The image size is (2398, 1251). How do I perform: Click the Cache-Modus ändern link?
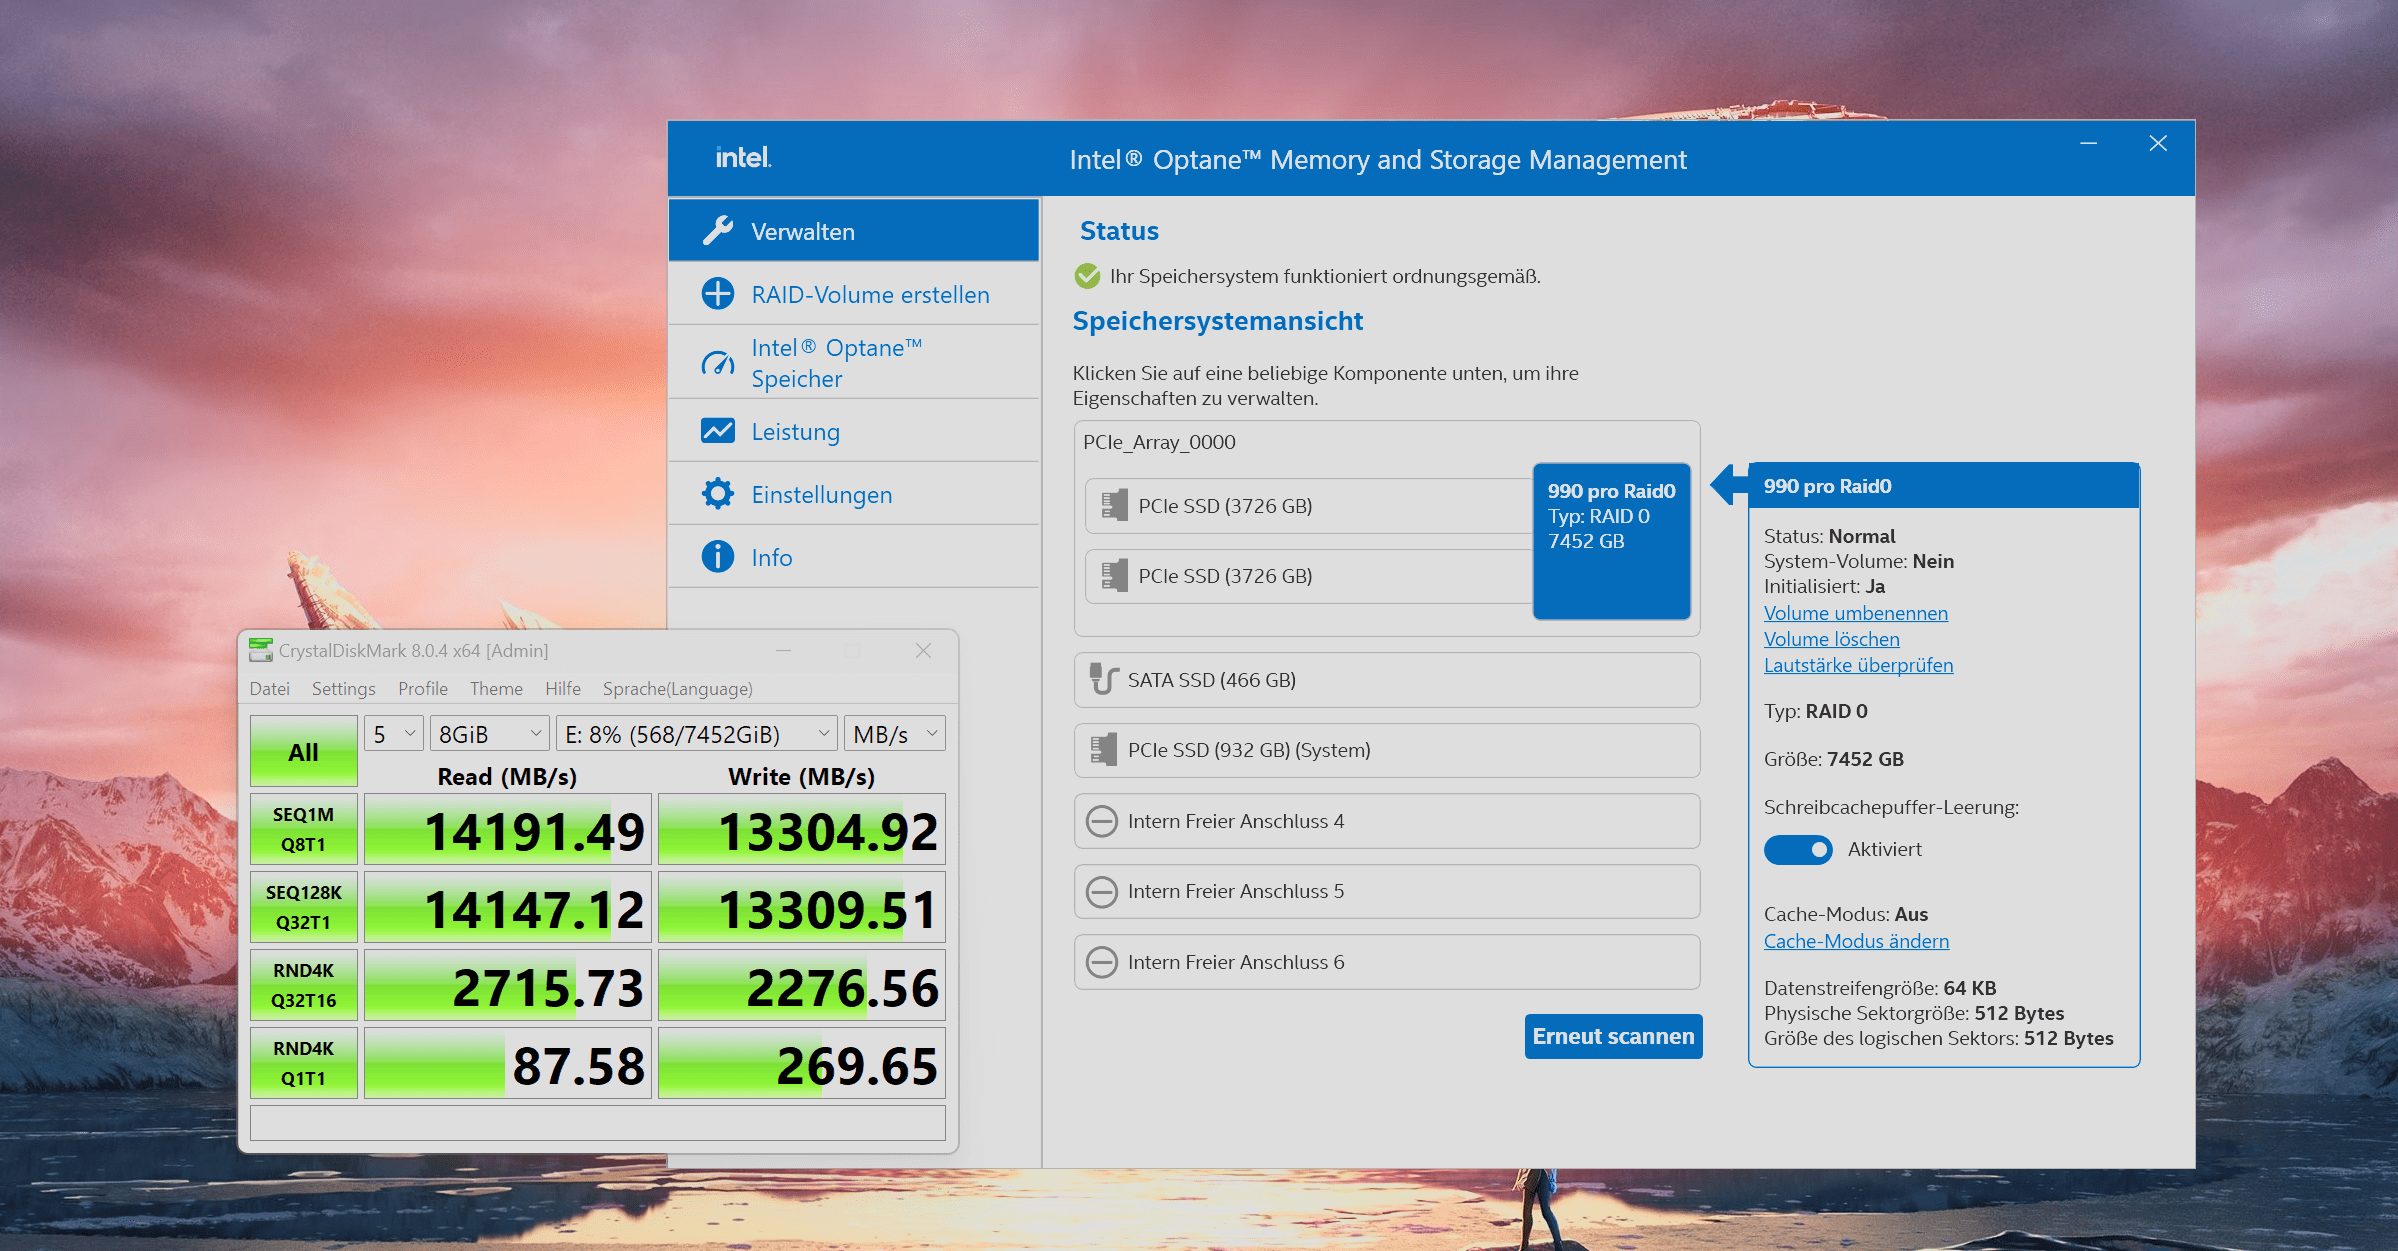[1857, 941]
